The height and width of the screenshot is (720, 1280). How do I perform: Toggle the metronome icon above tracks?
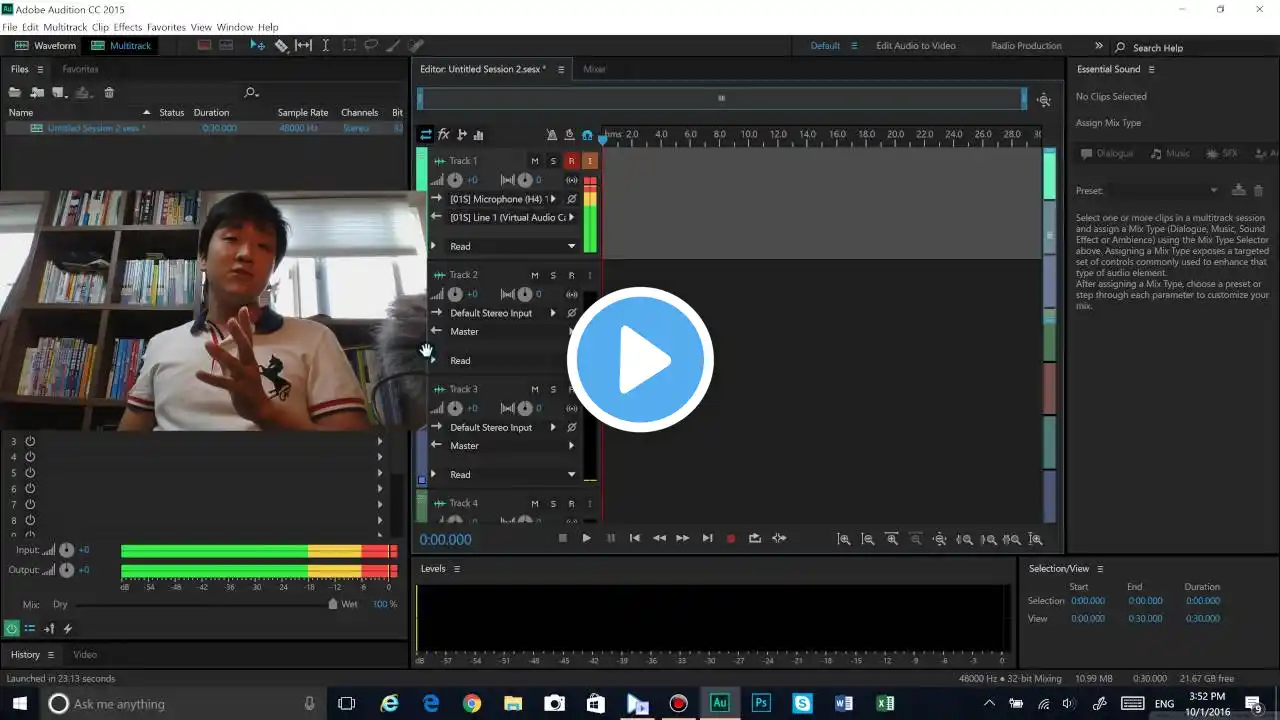(x=551, y=134)
